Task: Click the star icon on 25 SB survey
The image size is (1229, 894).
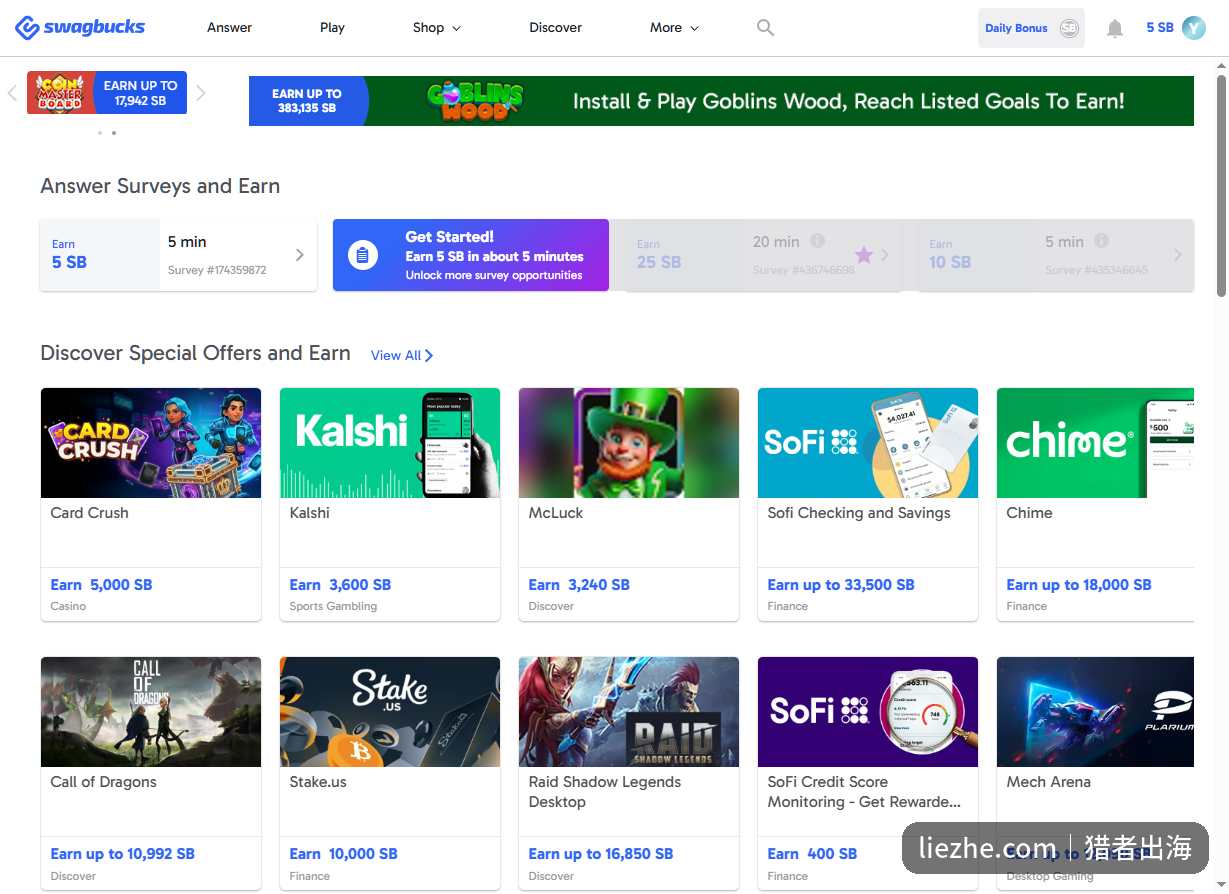Action: coord(864,255)
